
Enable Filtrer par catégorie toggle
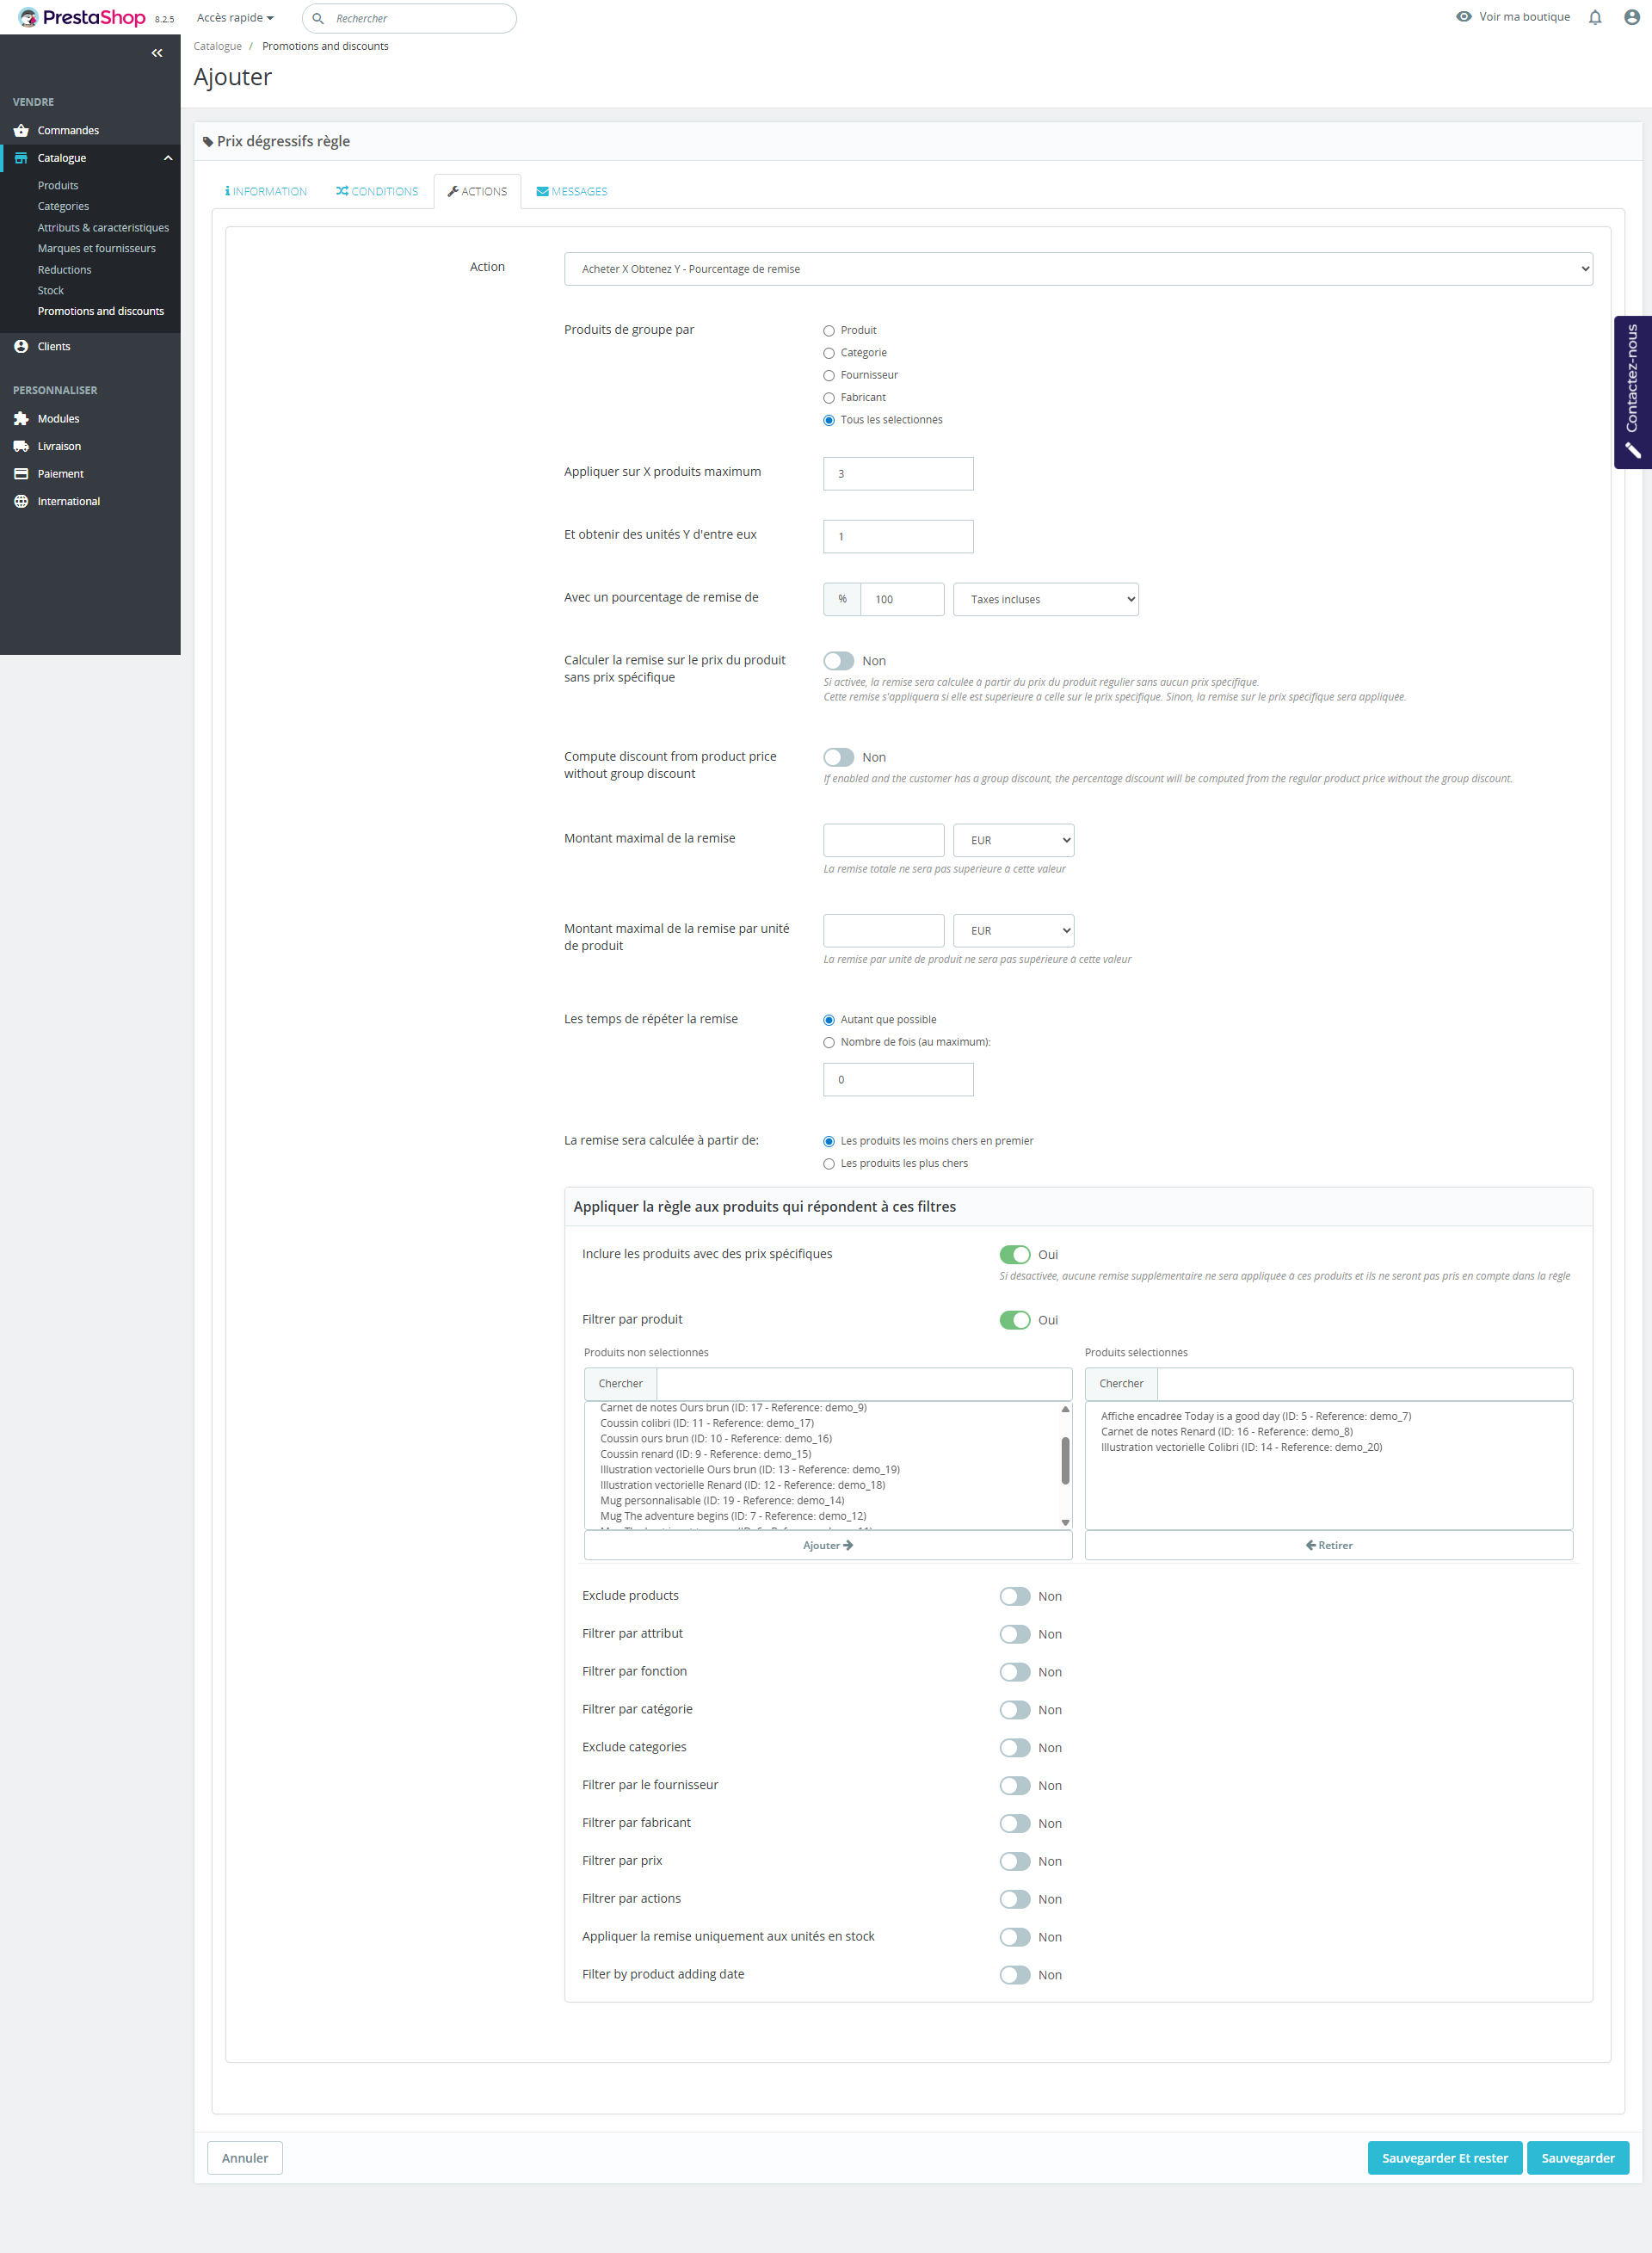coord(1014,1710)
